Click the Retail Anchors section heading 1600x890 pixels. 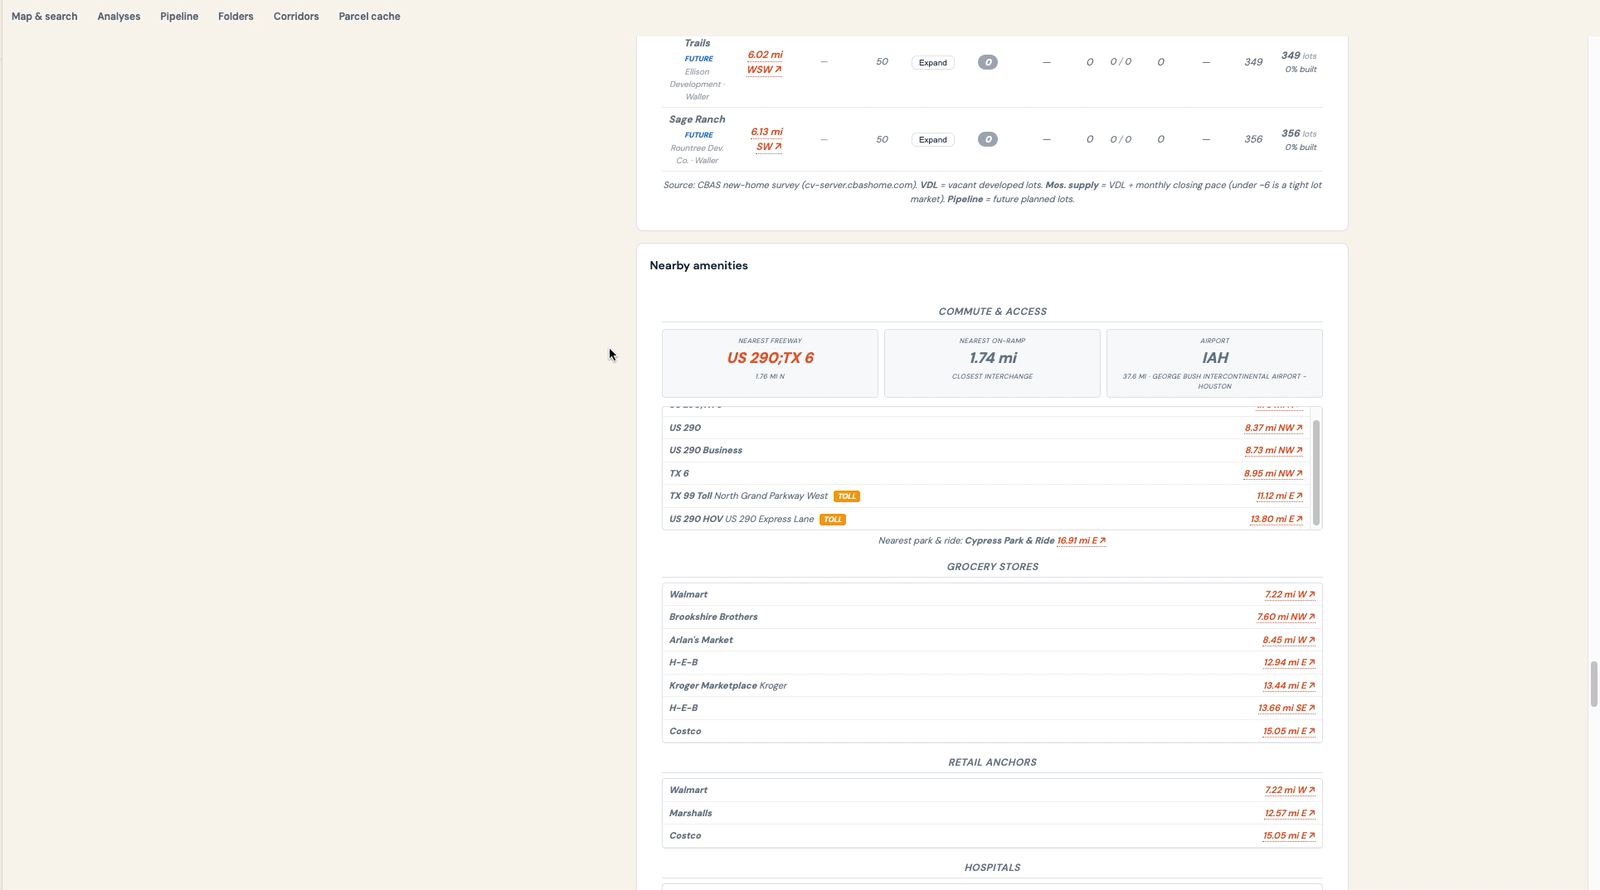(x=992, y=762)
